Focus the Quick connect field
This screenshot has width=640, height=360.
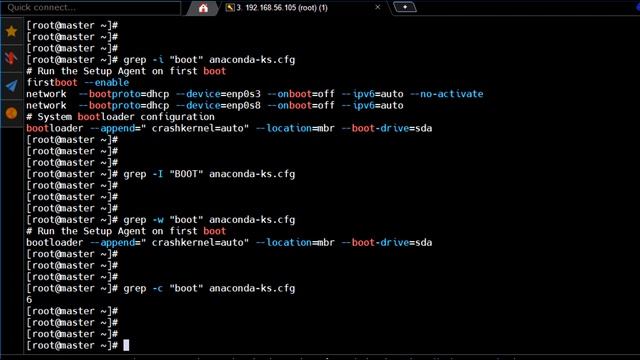(91, 7)
